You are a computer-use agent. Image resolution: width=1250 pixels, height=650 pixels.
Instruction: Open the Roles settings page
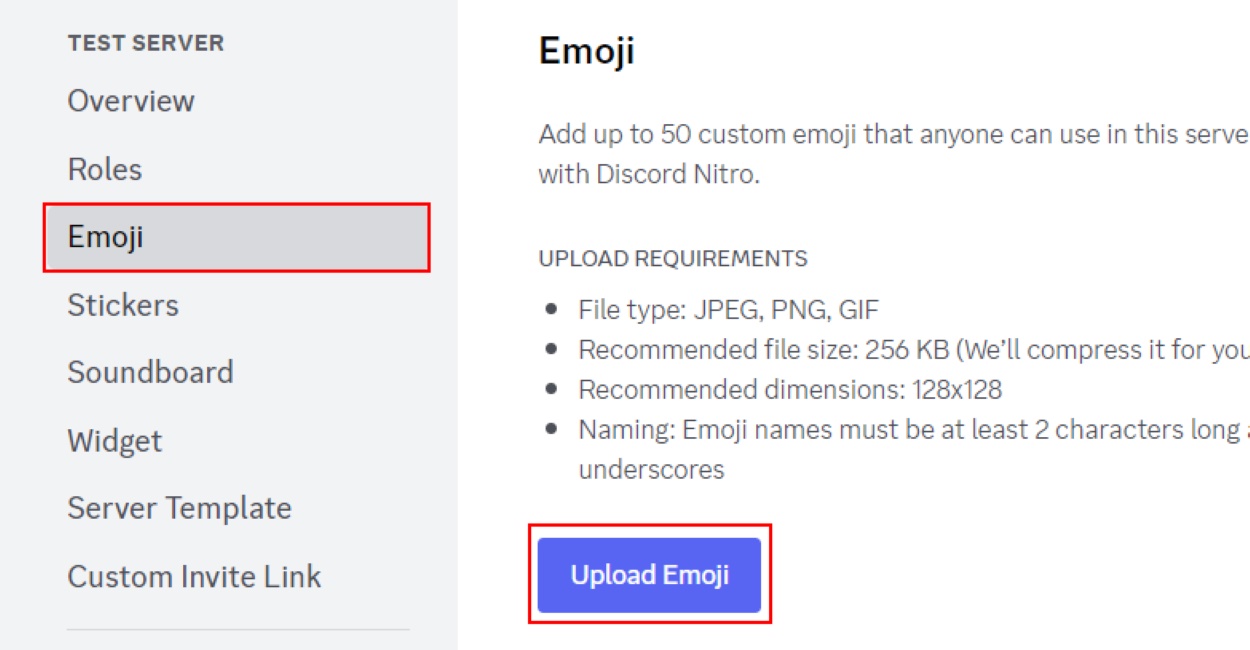click(x=104, y=169)
